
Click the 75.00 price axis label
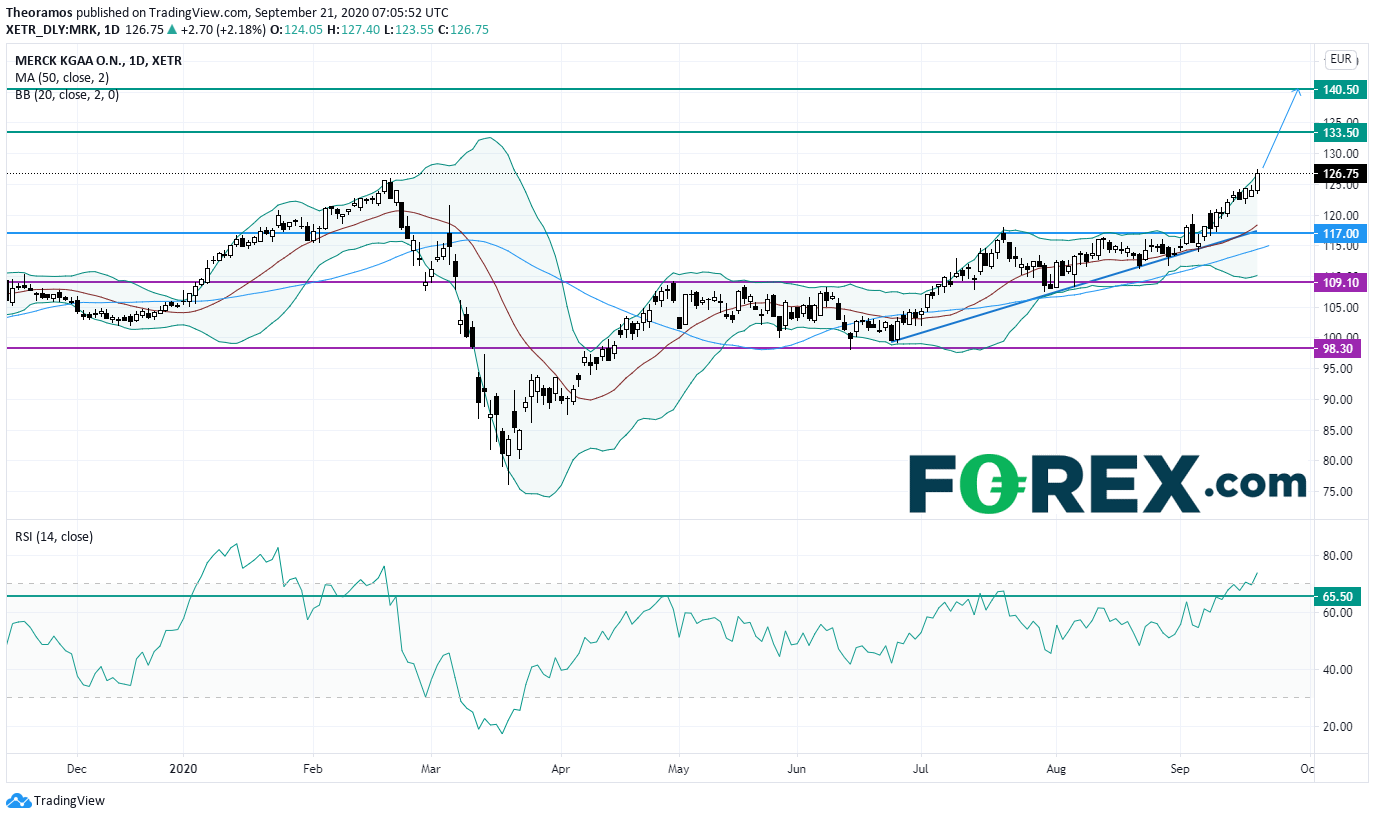click(1340, 492)
